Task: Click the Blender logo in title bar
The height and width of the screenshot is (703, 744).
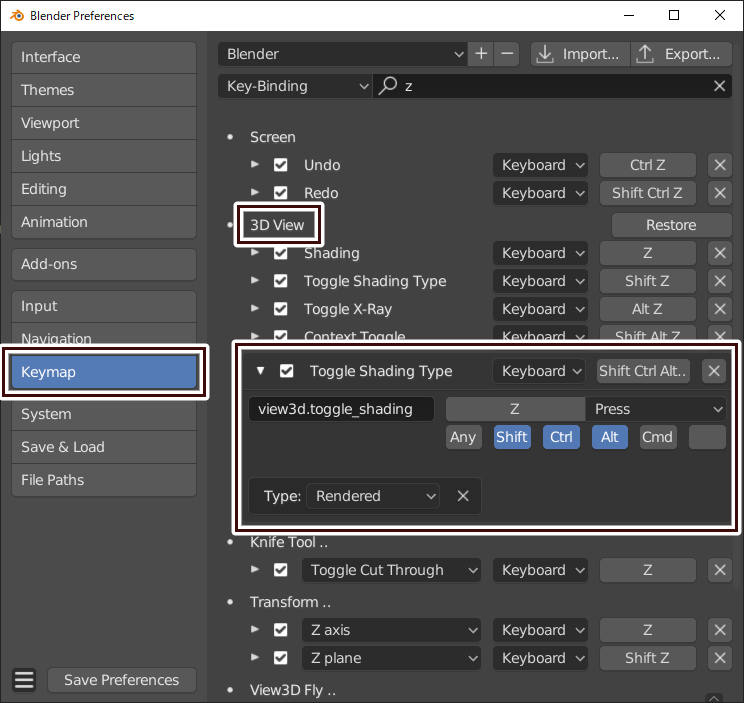Action: click(17, 16)
